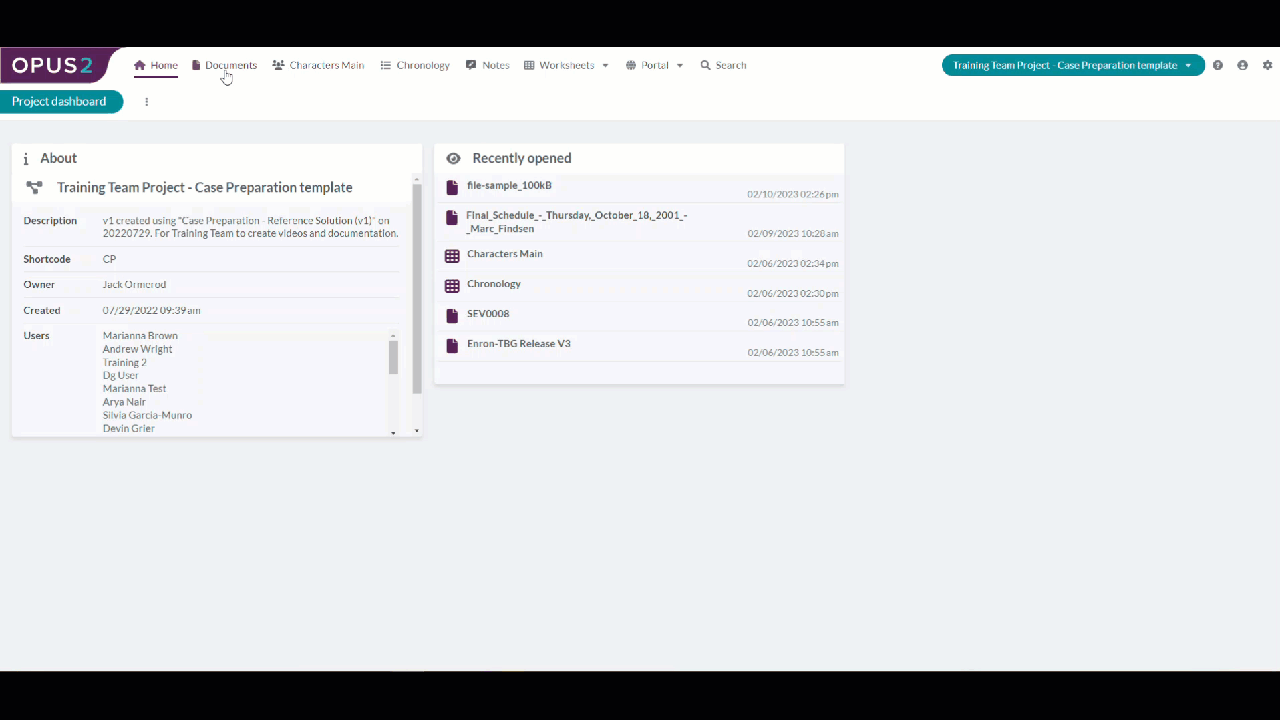1280x720 pixels.
Task: Select user Silvia Garcia-Munro
Action: [x=147, y=415]
